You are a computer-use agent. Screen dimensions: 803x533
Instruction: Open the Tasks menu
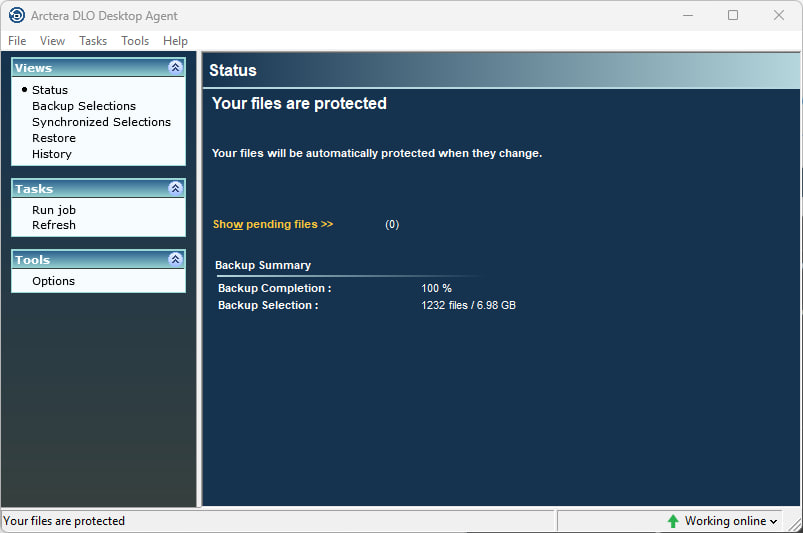click(x=93, y=41)
